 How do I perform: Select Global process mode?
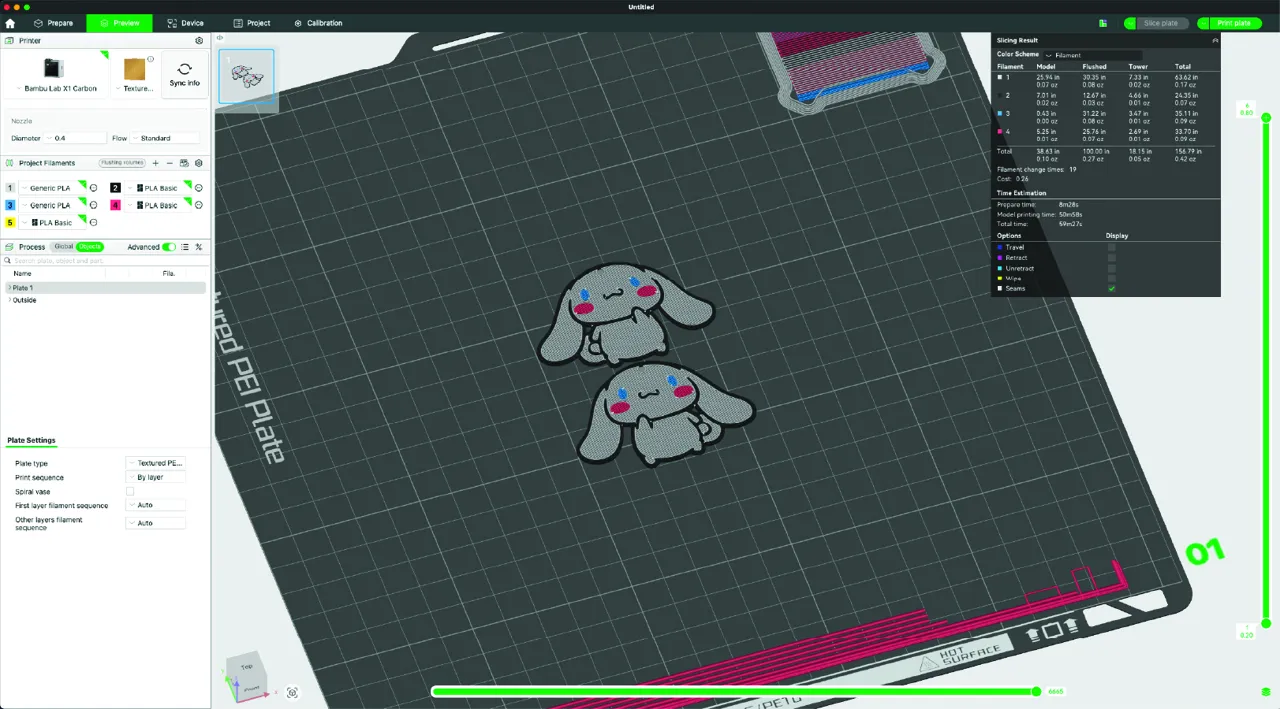63,247
